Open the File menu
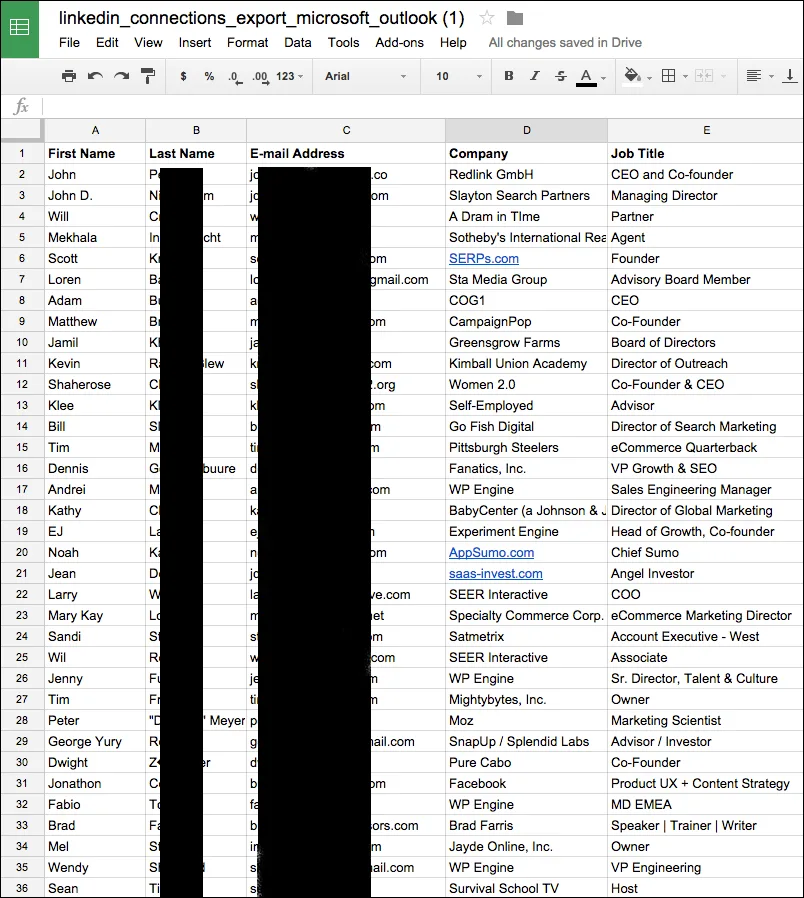 (x=69, y=42)
